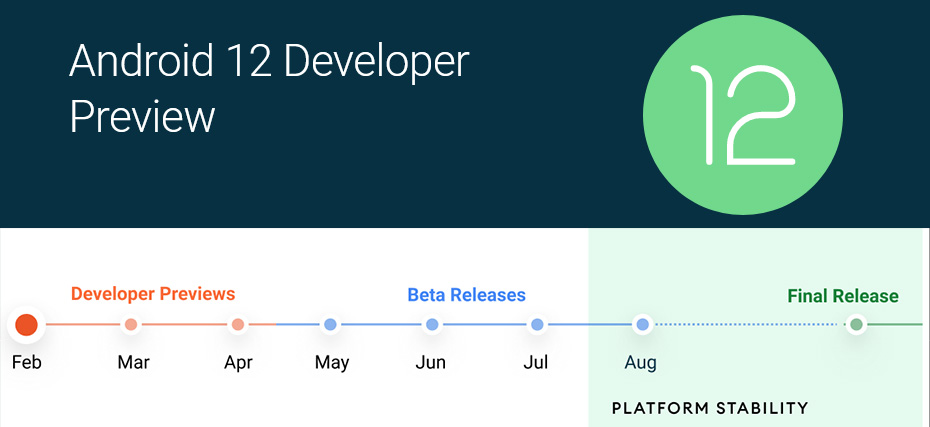Click the Jul month label
This screenshot has height=427, width=930.
point(536,362)
